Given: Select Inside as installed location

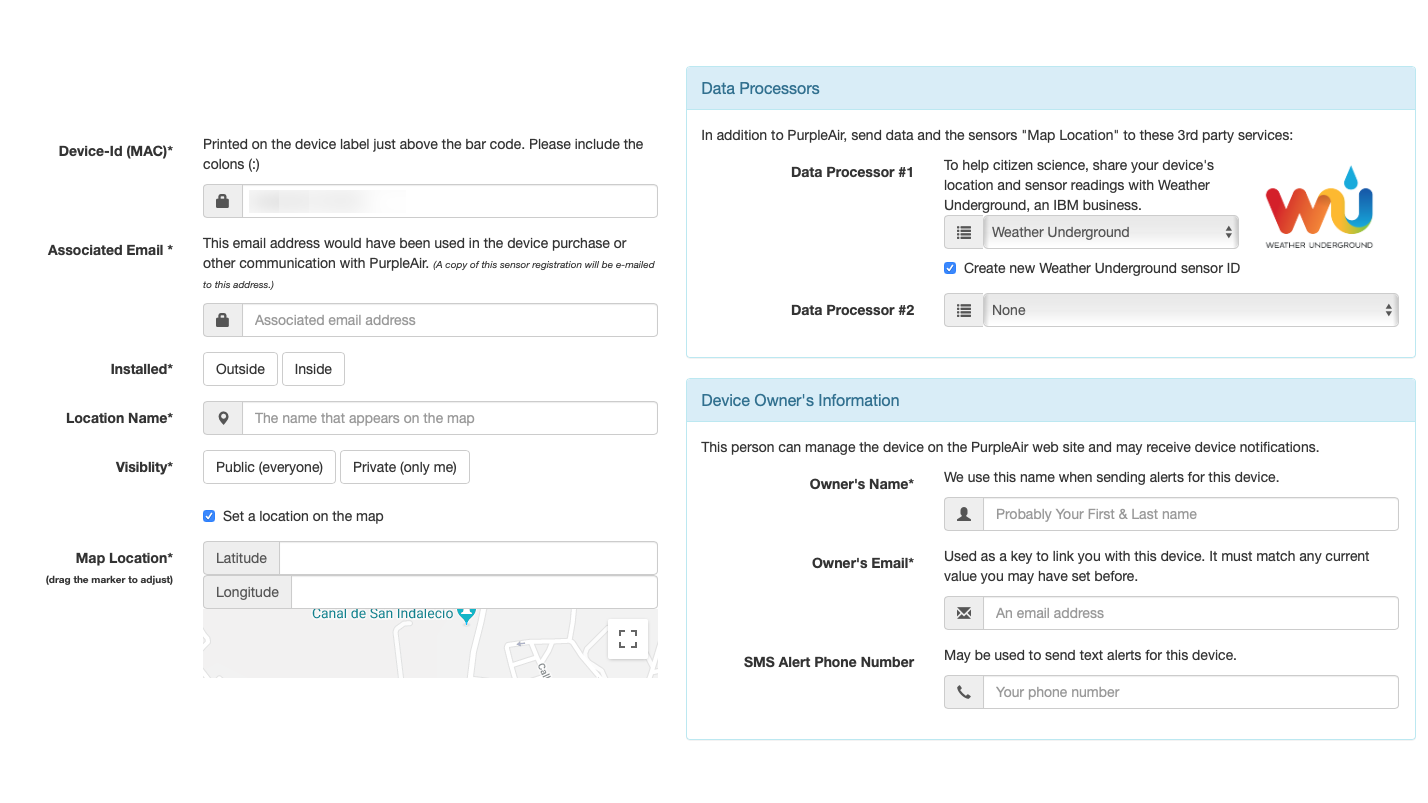Looking at the screenshot, I should tap(313, 369).
